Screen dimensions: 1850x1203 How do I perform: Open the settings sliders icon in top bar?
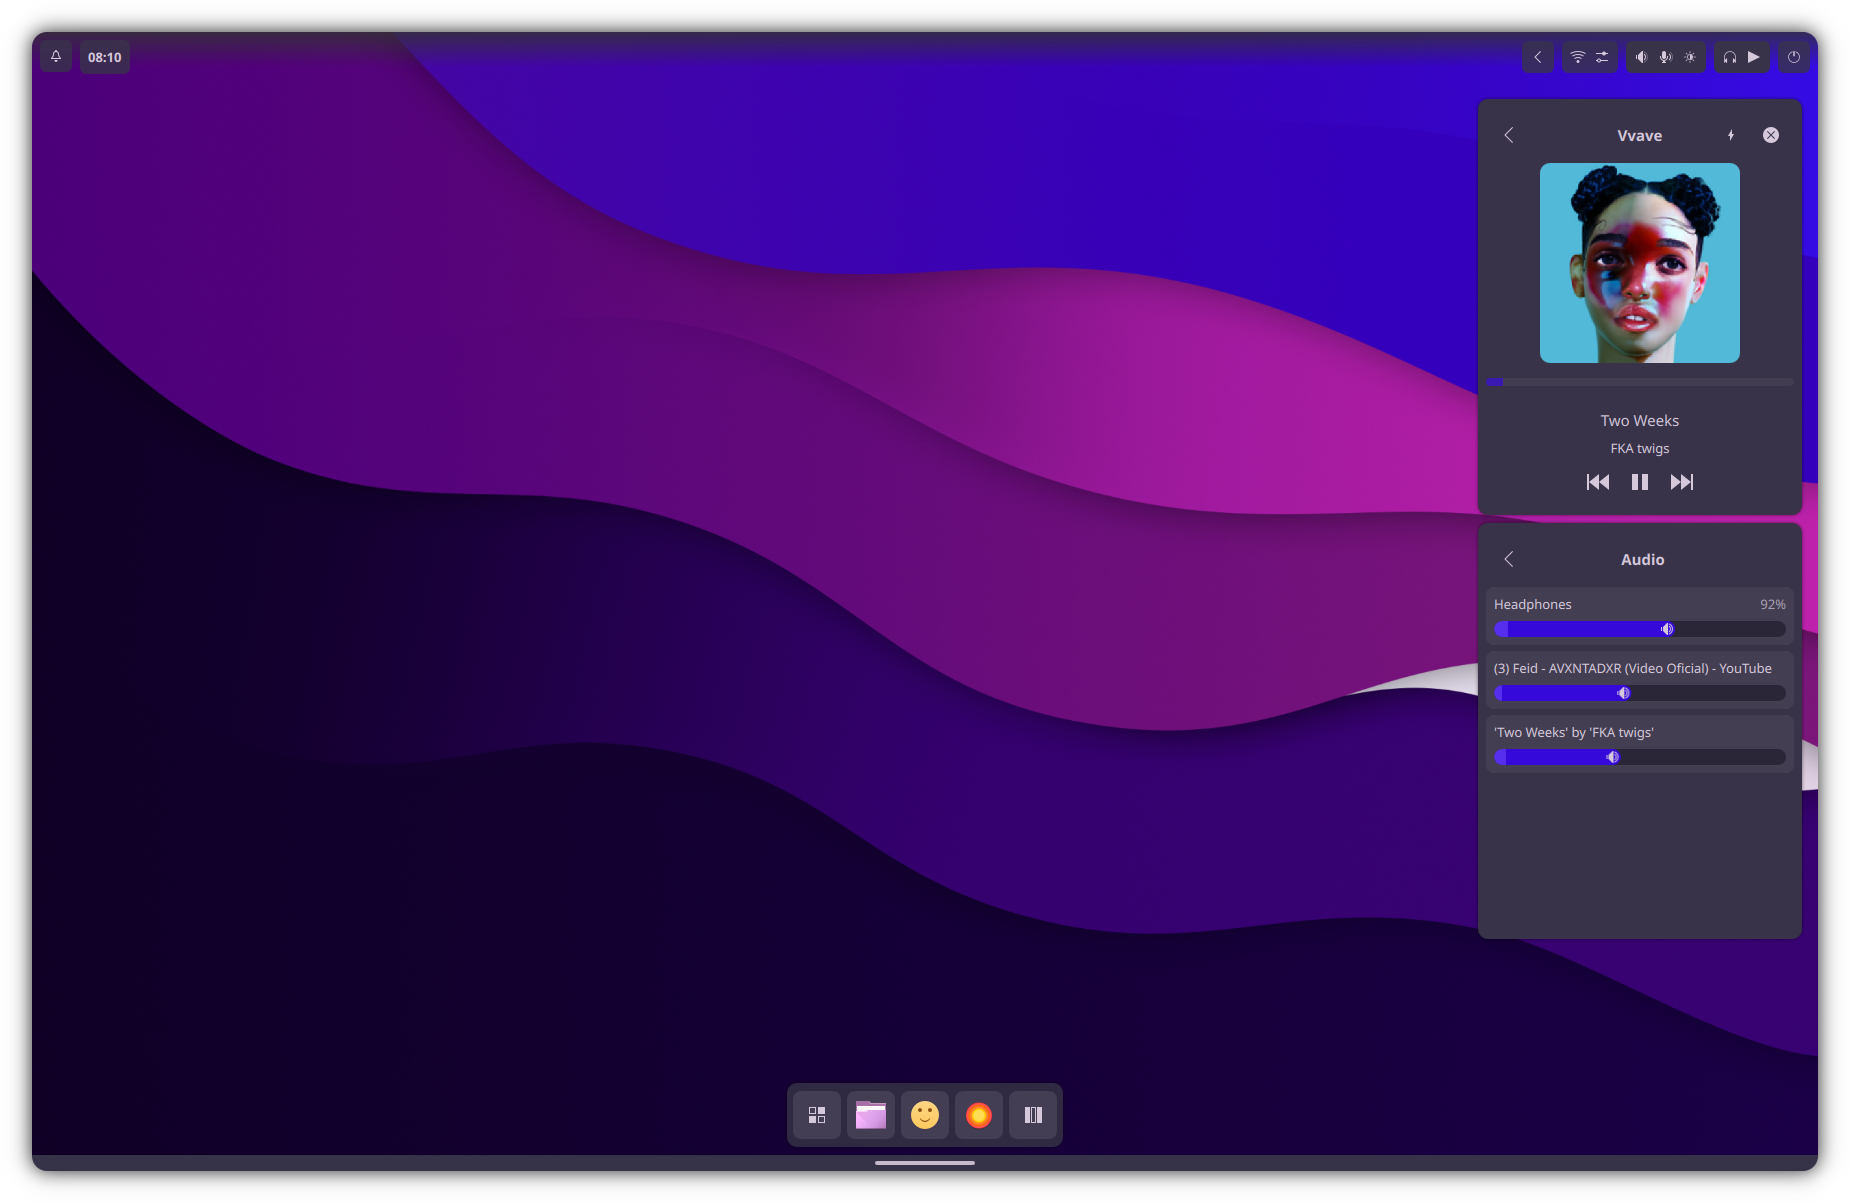click(1602, 57)
